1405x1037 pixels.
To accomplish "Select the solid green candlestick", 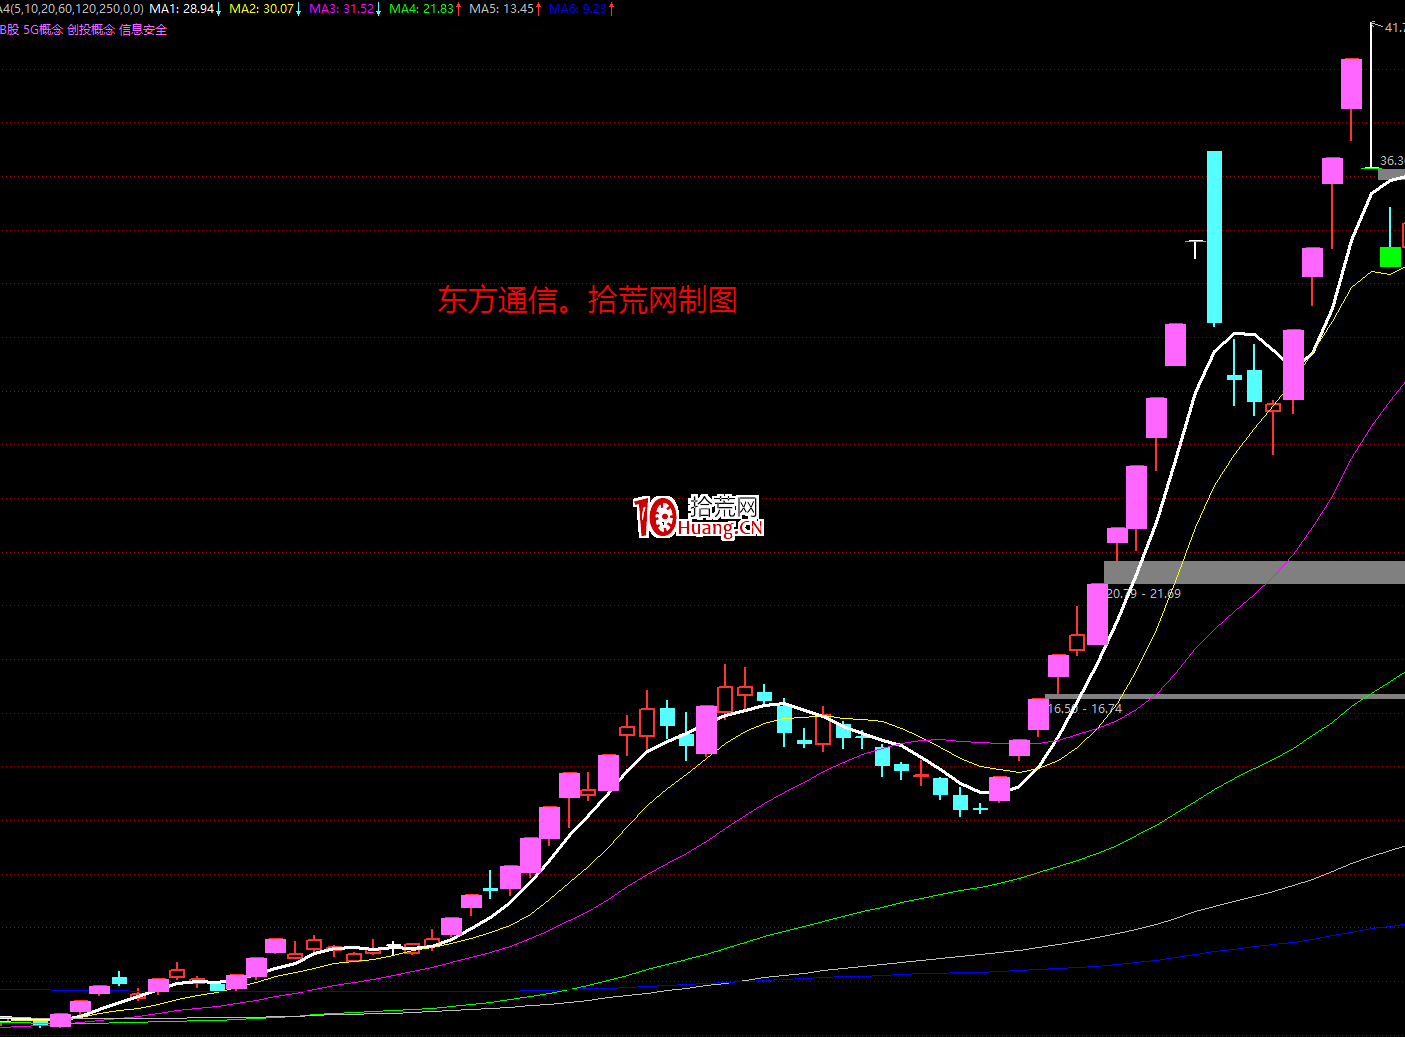I will coord(1390,257).
